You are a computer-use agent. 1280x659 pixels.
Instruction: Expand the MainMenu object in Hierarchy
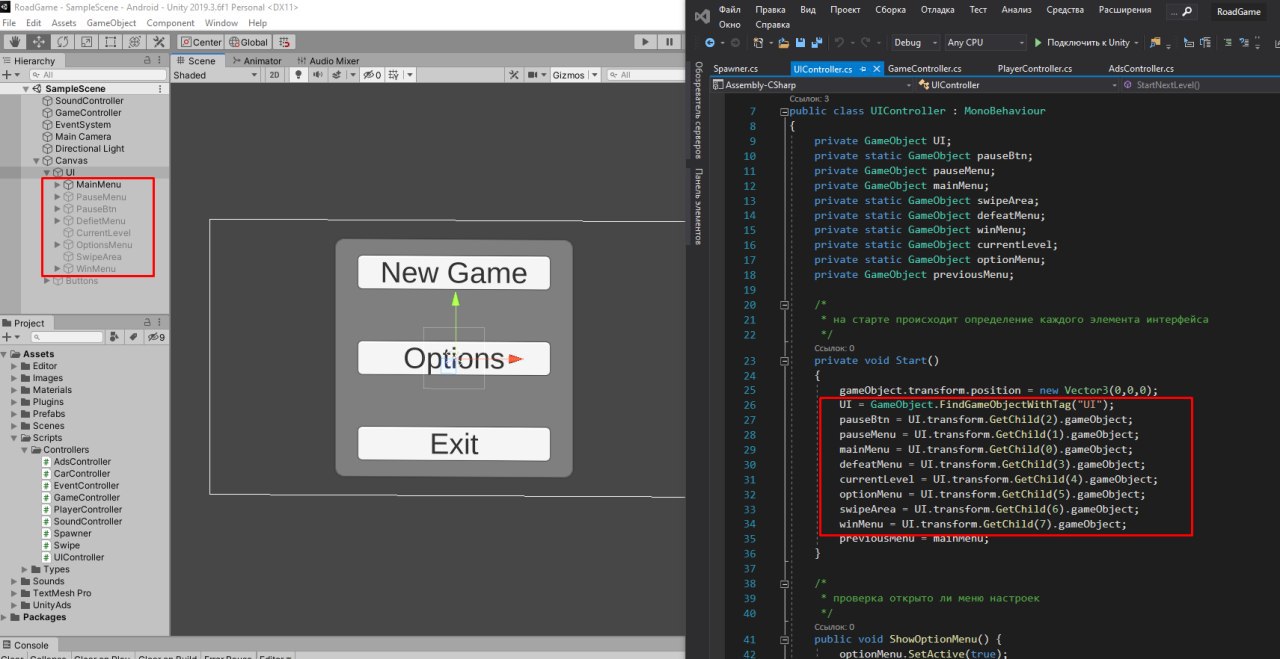[58, 185]
